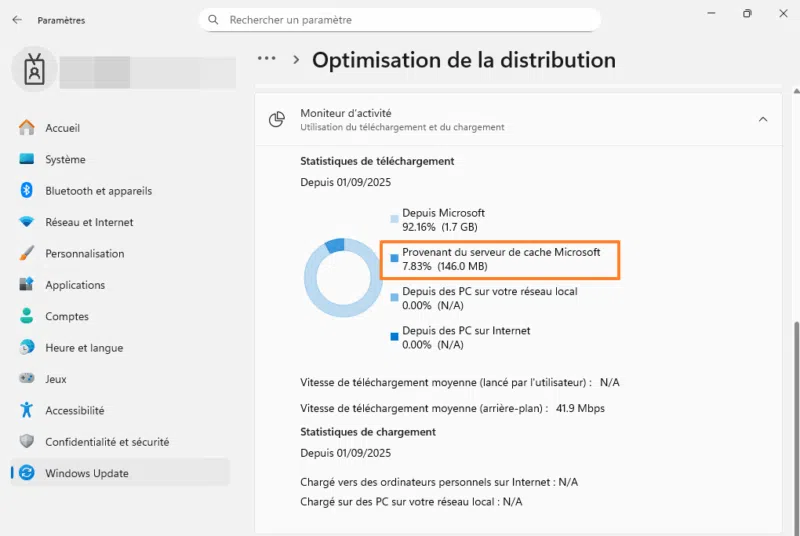Click the Moniteur d'activité pie chart icon
The height and width of the screenshot is (536, 800).
[277, 120]
